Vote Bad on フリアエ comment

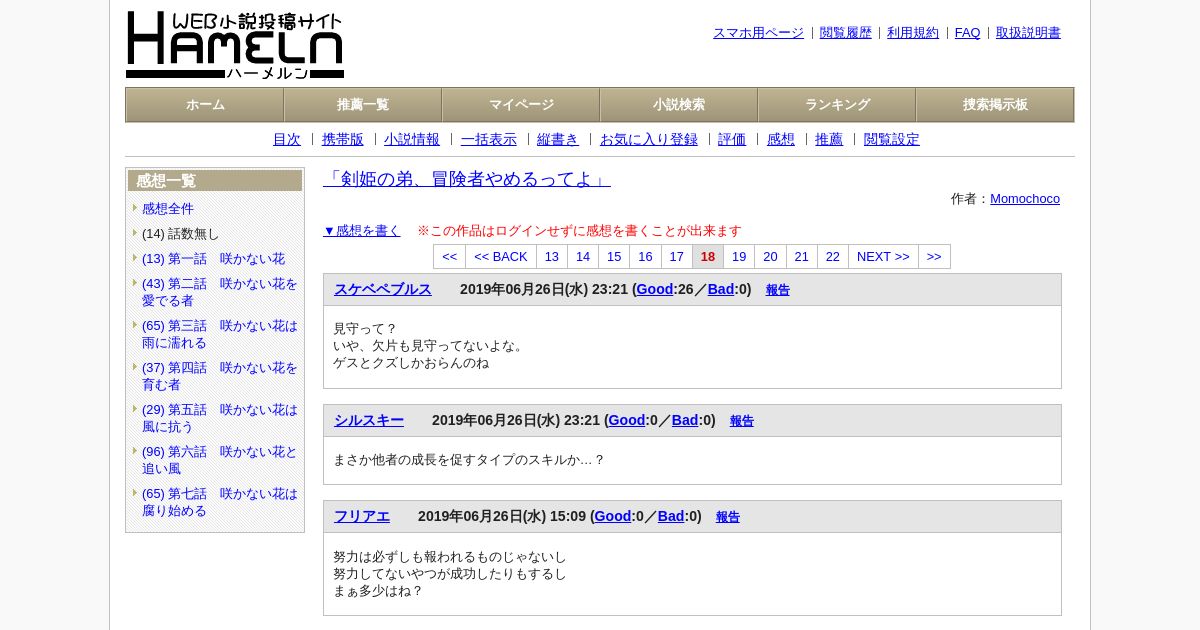(671, 516)
